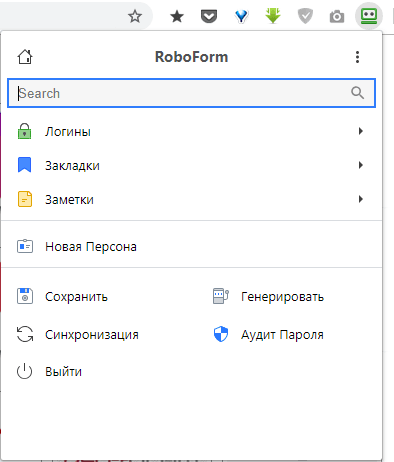Image resolution: width=394 pixels, height=462 pixels.
Task: Expand the Закладки submenu arrow
Action: coord(360,165)
